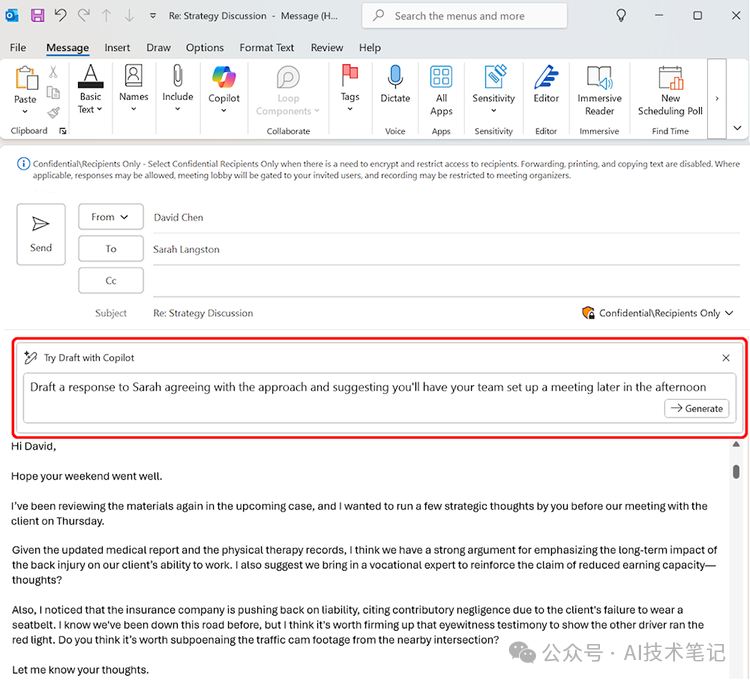Open the Review tab
The image size is (750, 683).
pyautogui.click(x=327, y=47)
